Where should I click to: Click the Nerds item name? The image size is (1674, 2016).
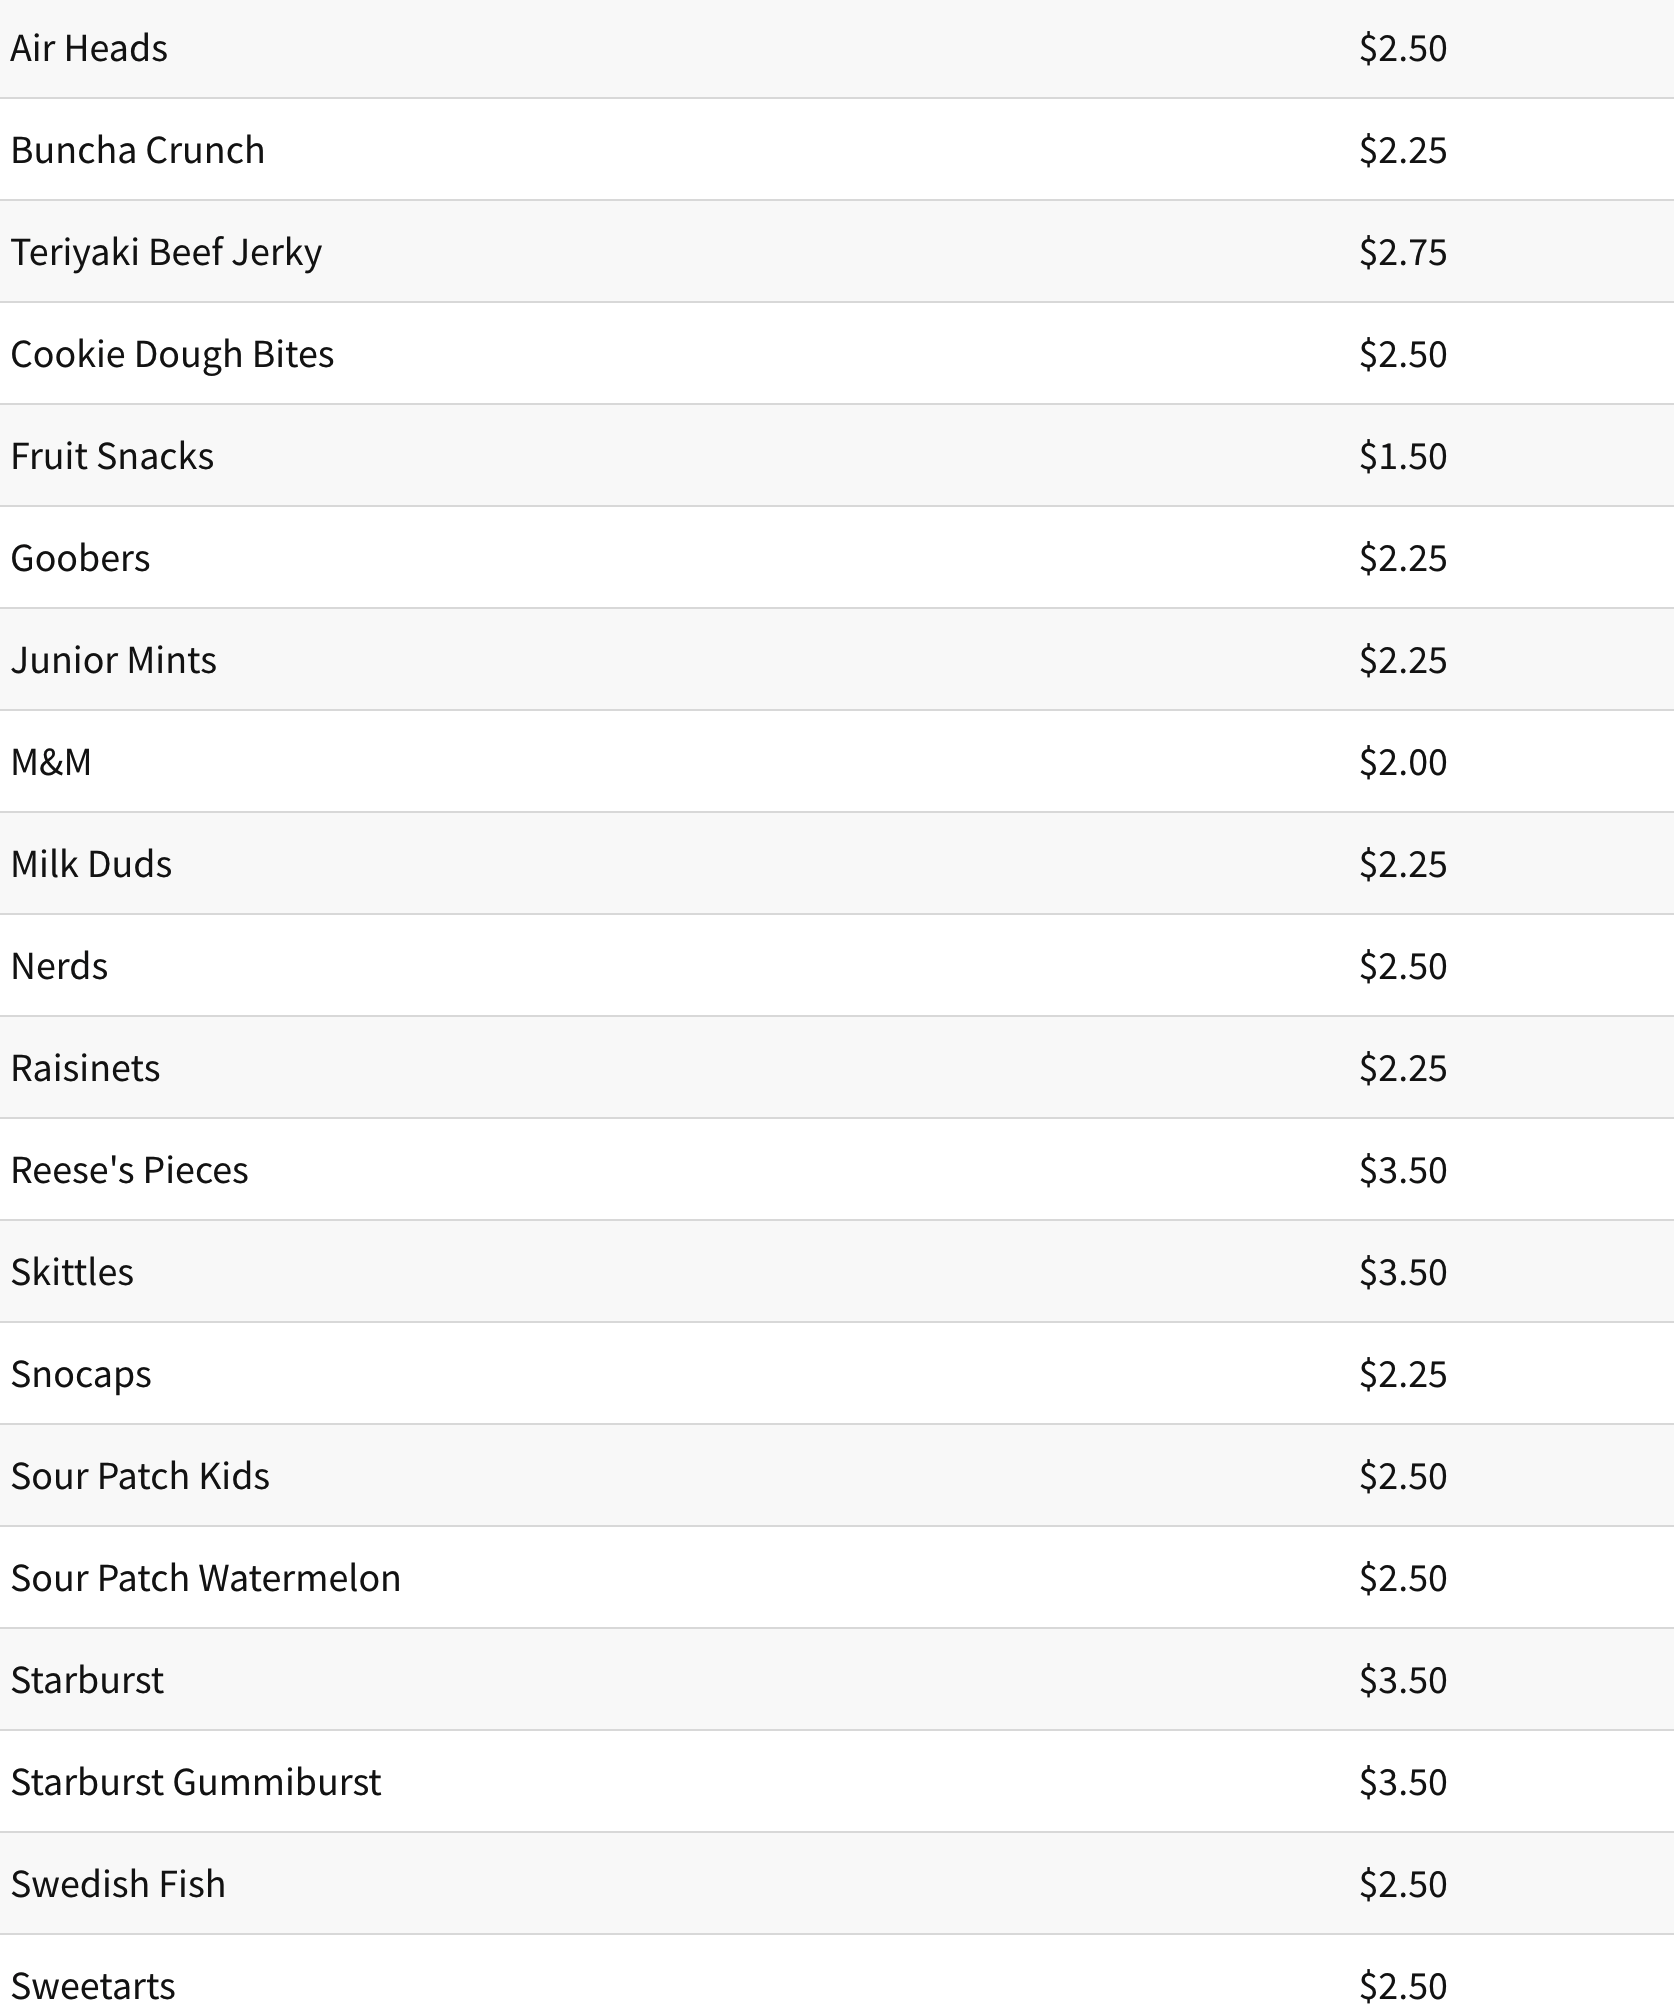[x=59, y=966]
